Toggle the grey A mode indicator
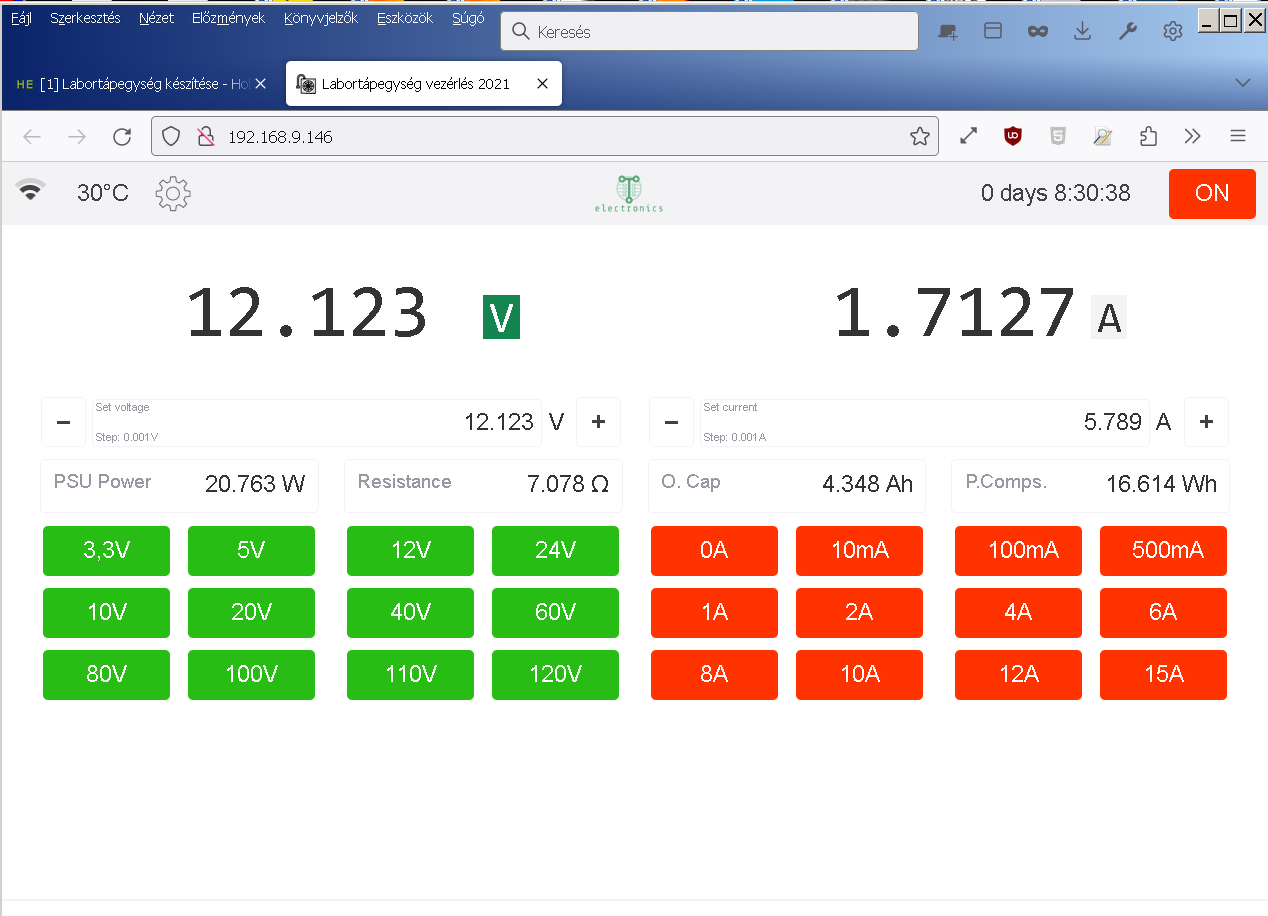 1109,317
